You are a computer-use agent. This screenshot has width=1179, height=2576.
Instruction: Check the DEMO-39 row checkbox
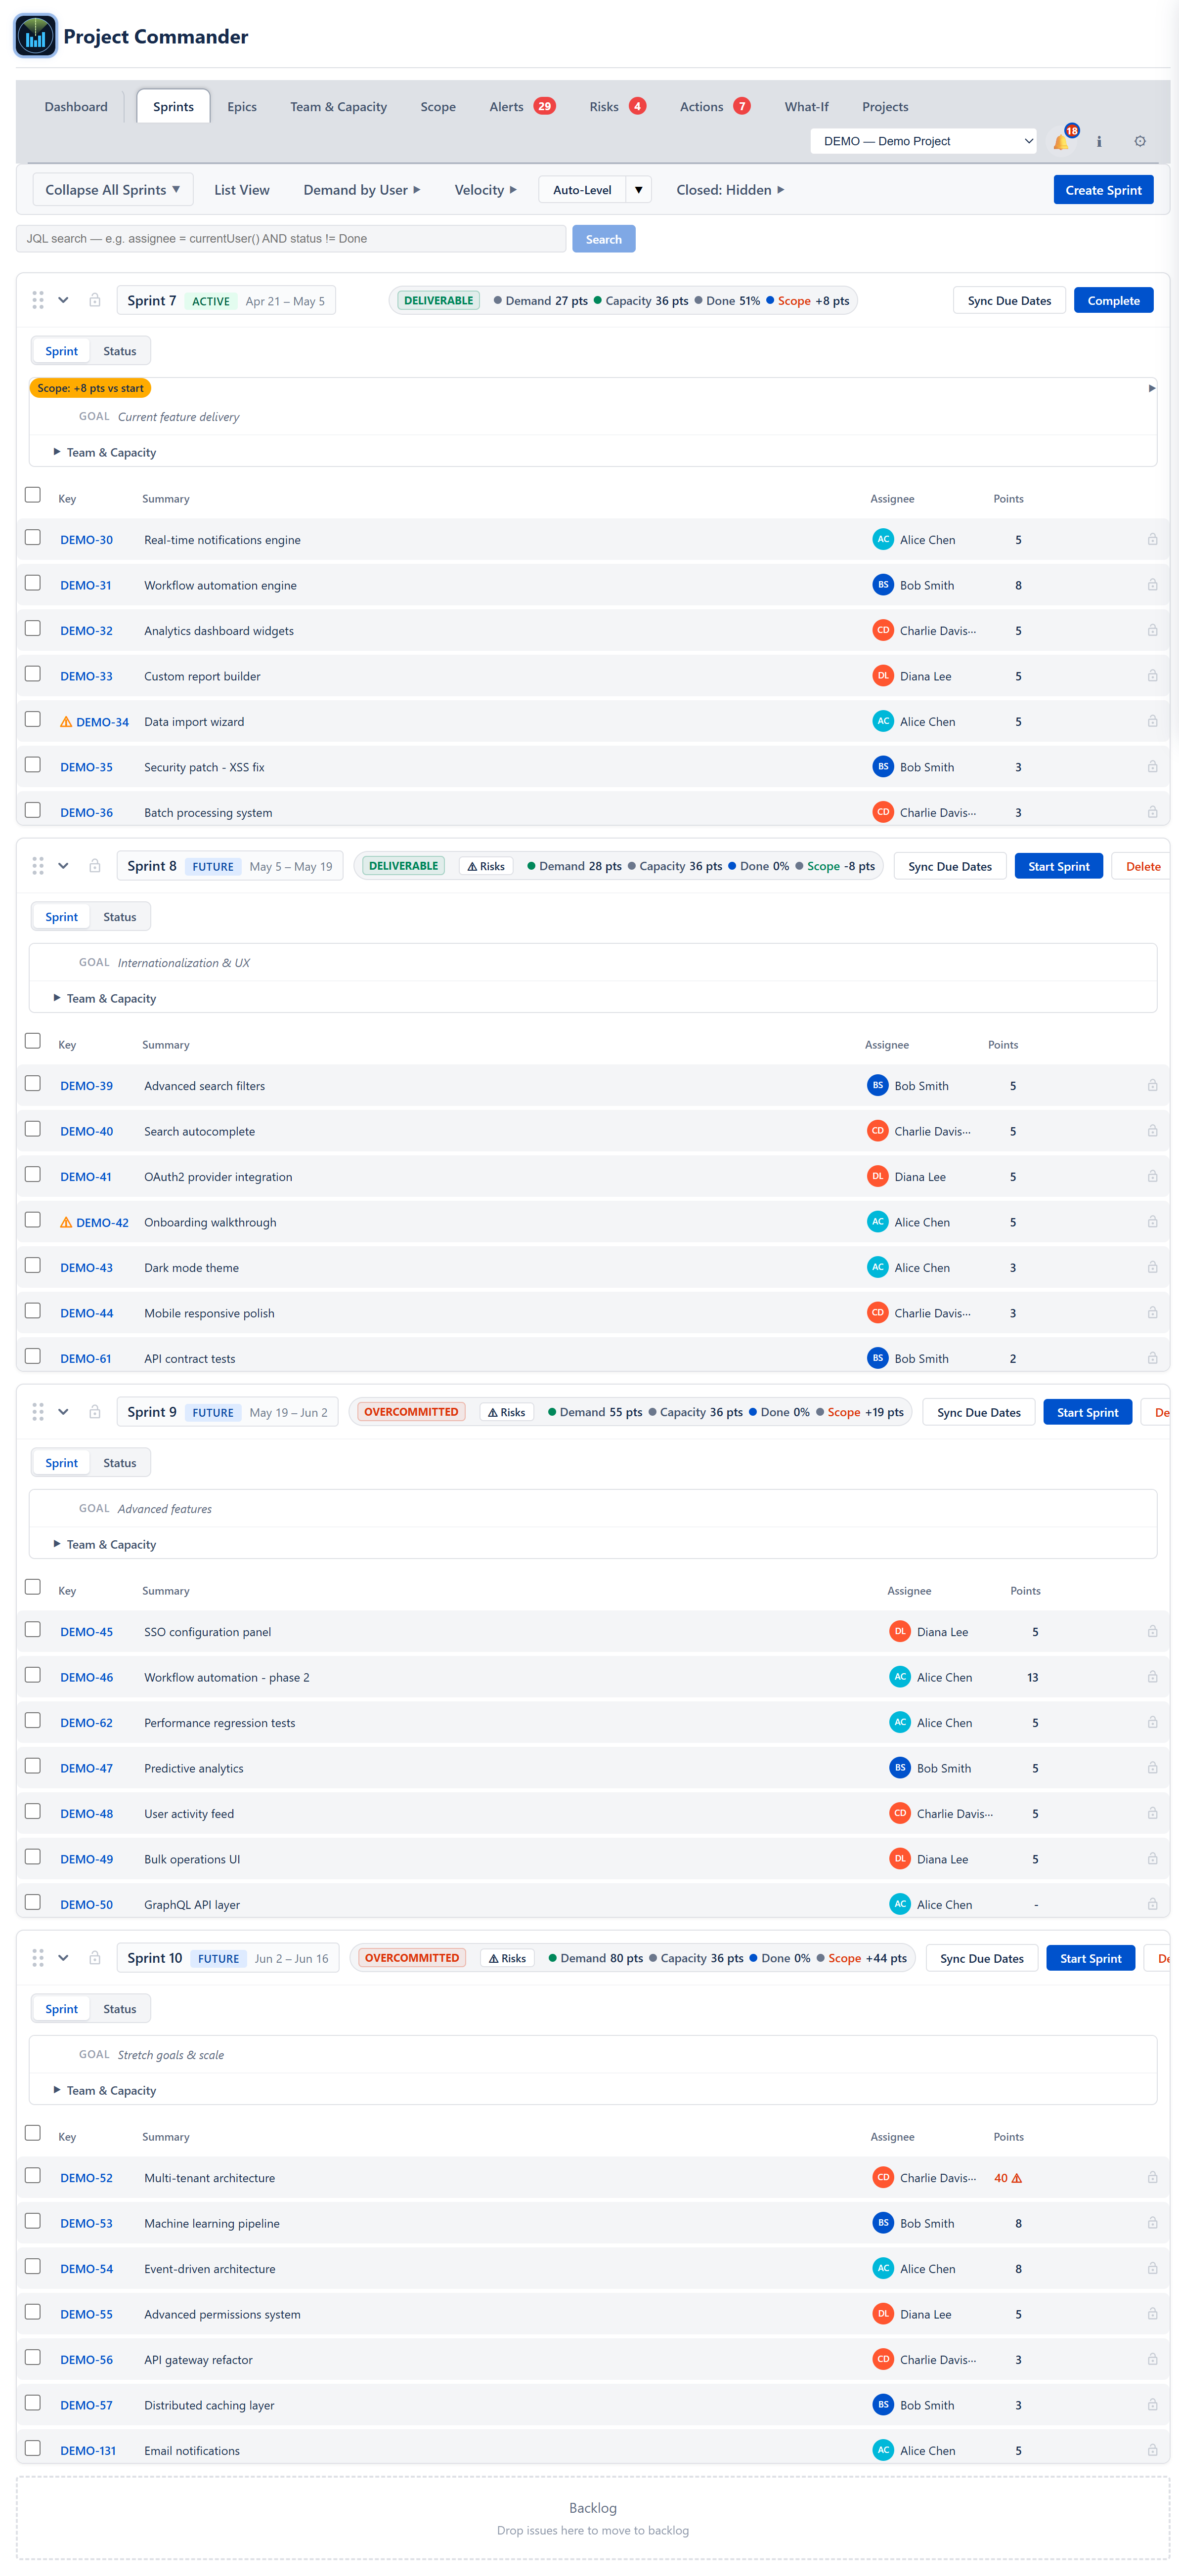coord(33,1083)
